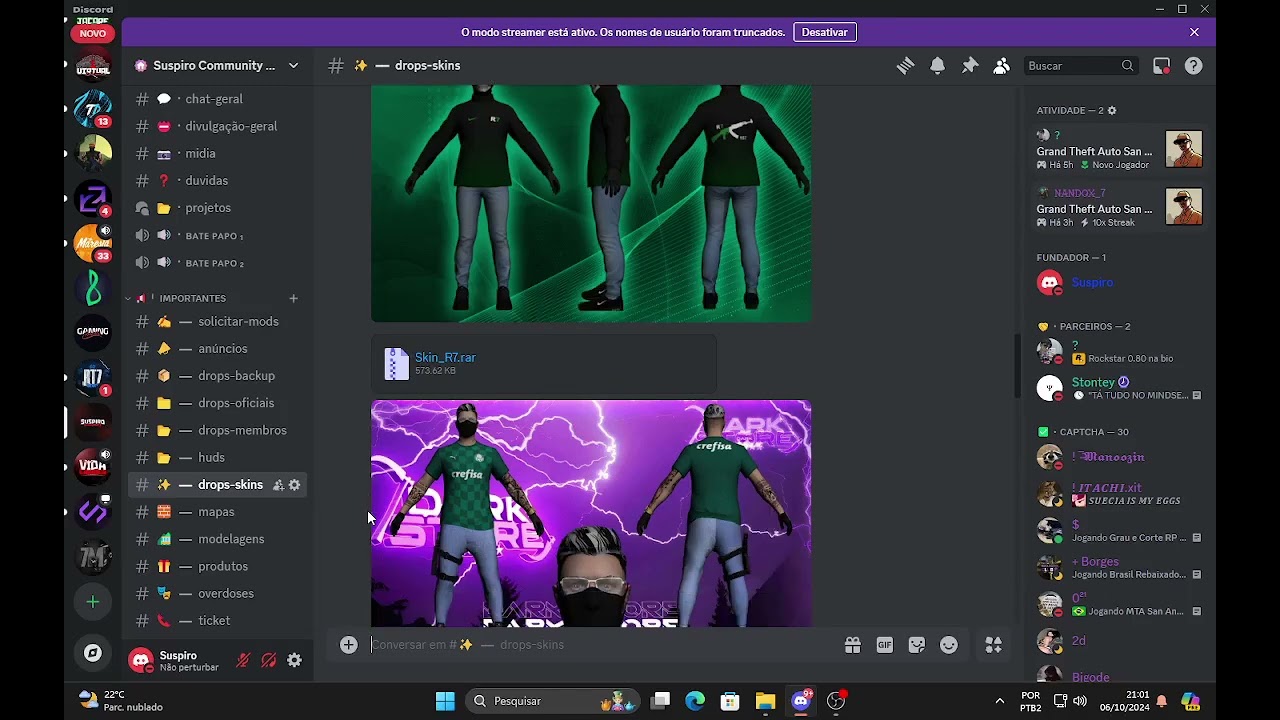Click Desativar streamer mode button

(x=825, y=32)
